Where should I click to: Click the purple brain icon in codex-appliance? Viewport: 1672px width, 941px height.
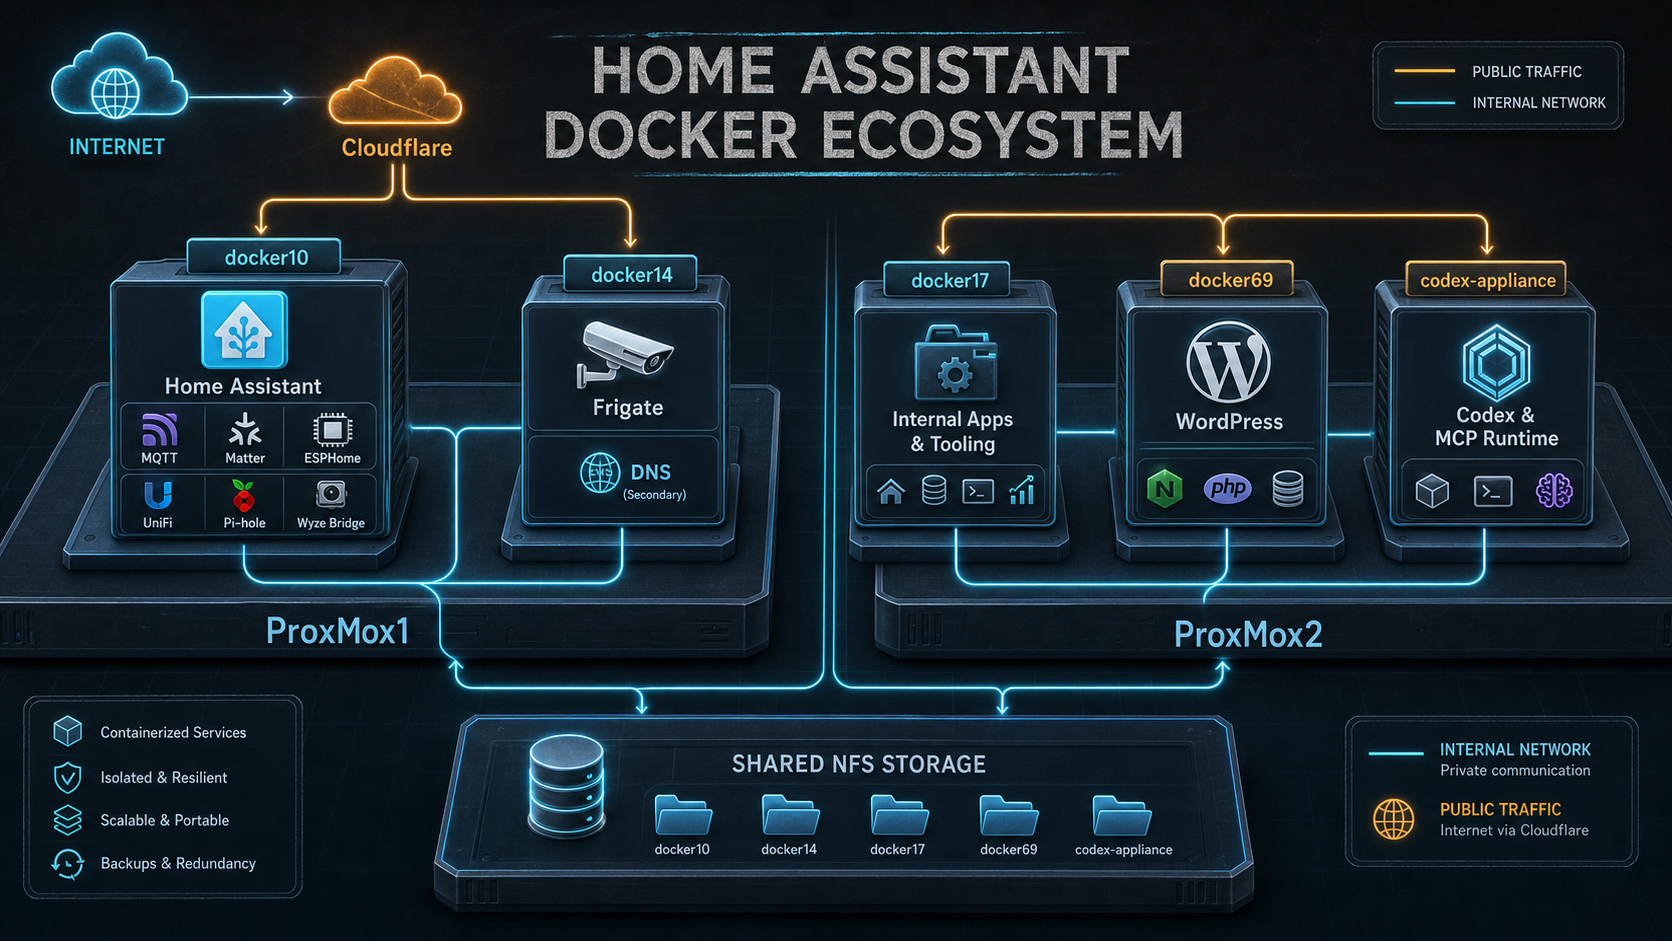pos(1554,490)
